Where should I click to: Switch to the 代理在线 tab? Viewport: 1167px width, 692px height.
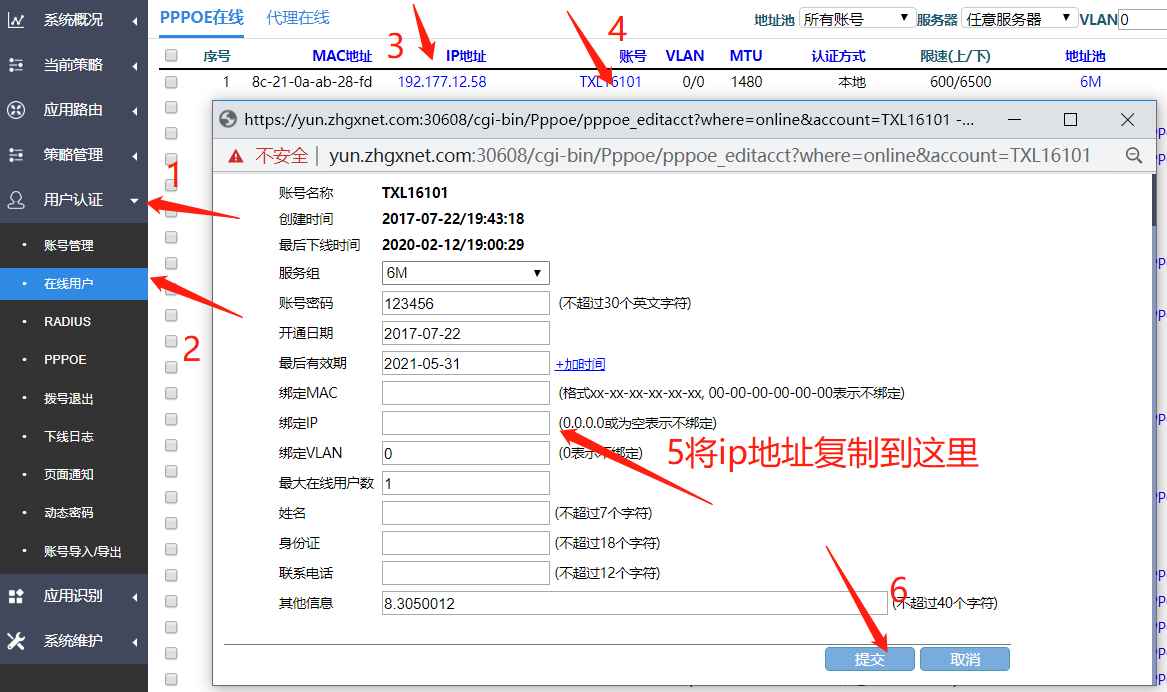(298, 17)
